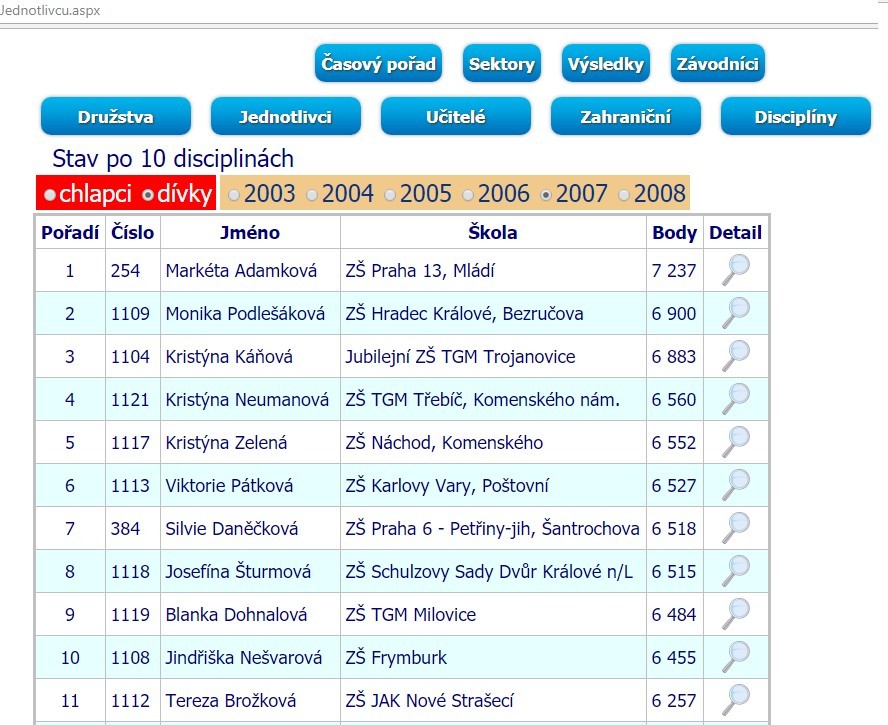
Task: Click start number 254
Action: point(125,271)
